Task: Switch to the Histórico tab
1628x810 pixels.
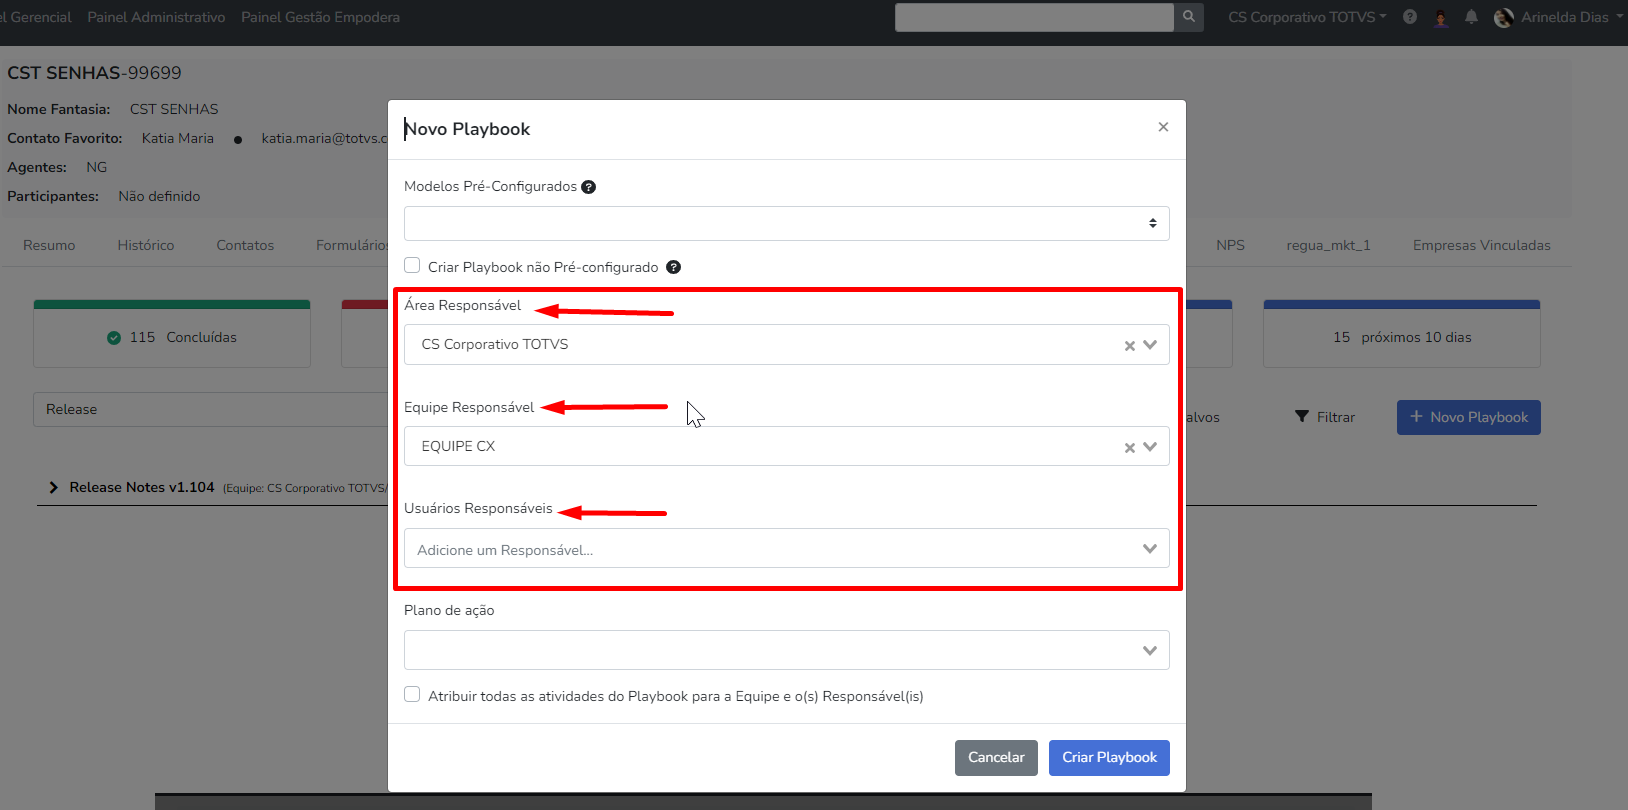Action: [x=145, y=245]
